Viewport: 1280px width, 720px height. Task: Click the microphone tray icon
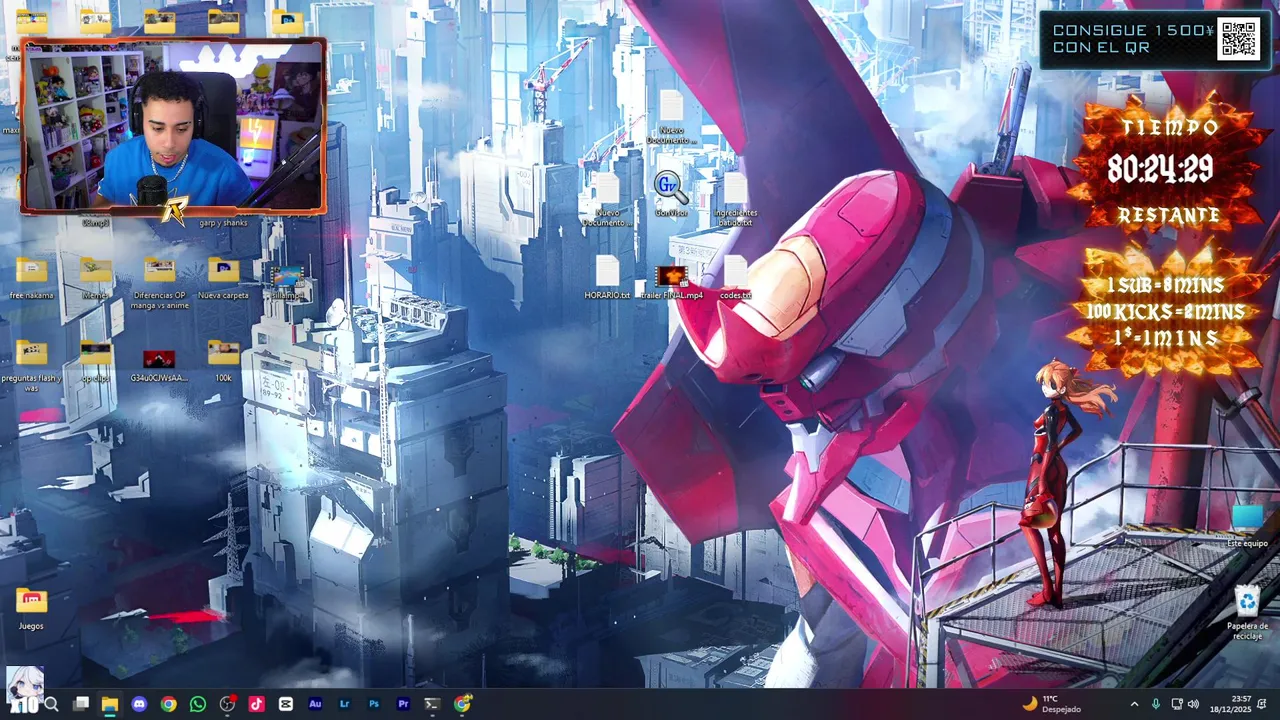[1155, 704]
